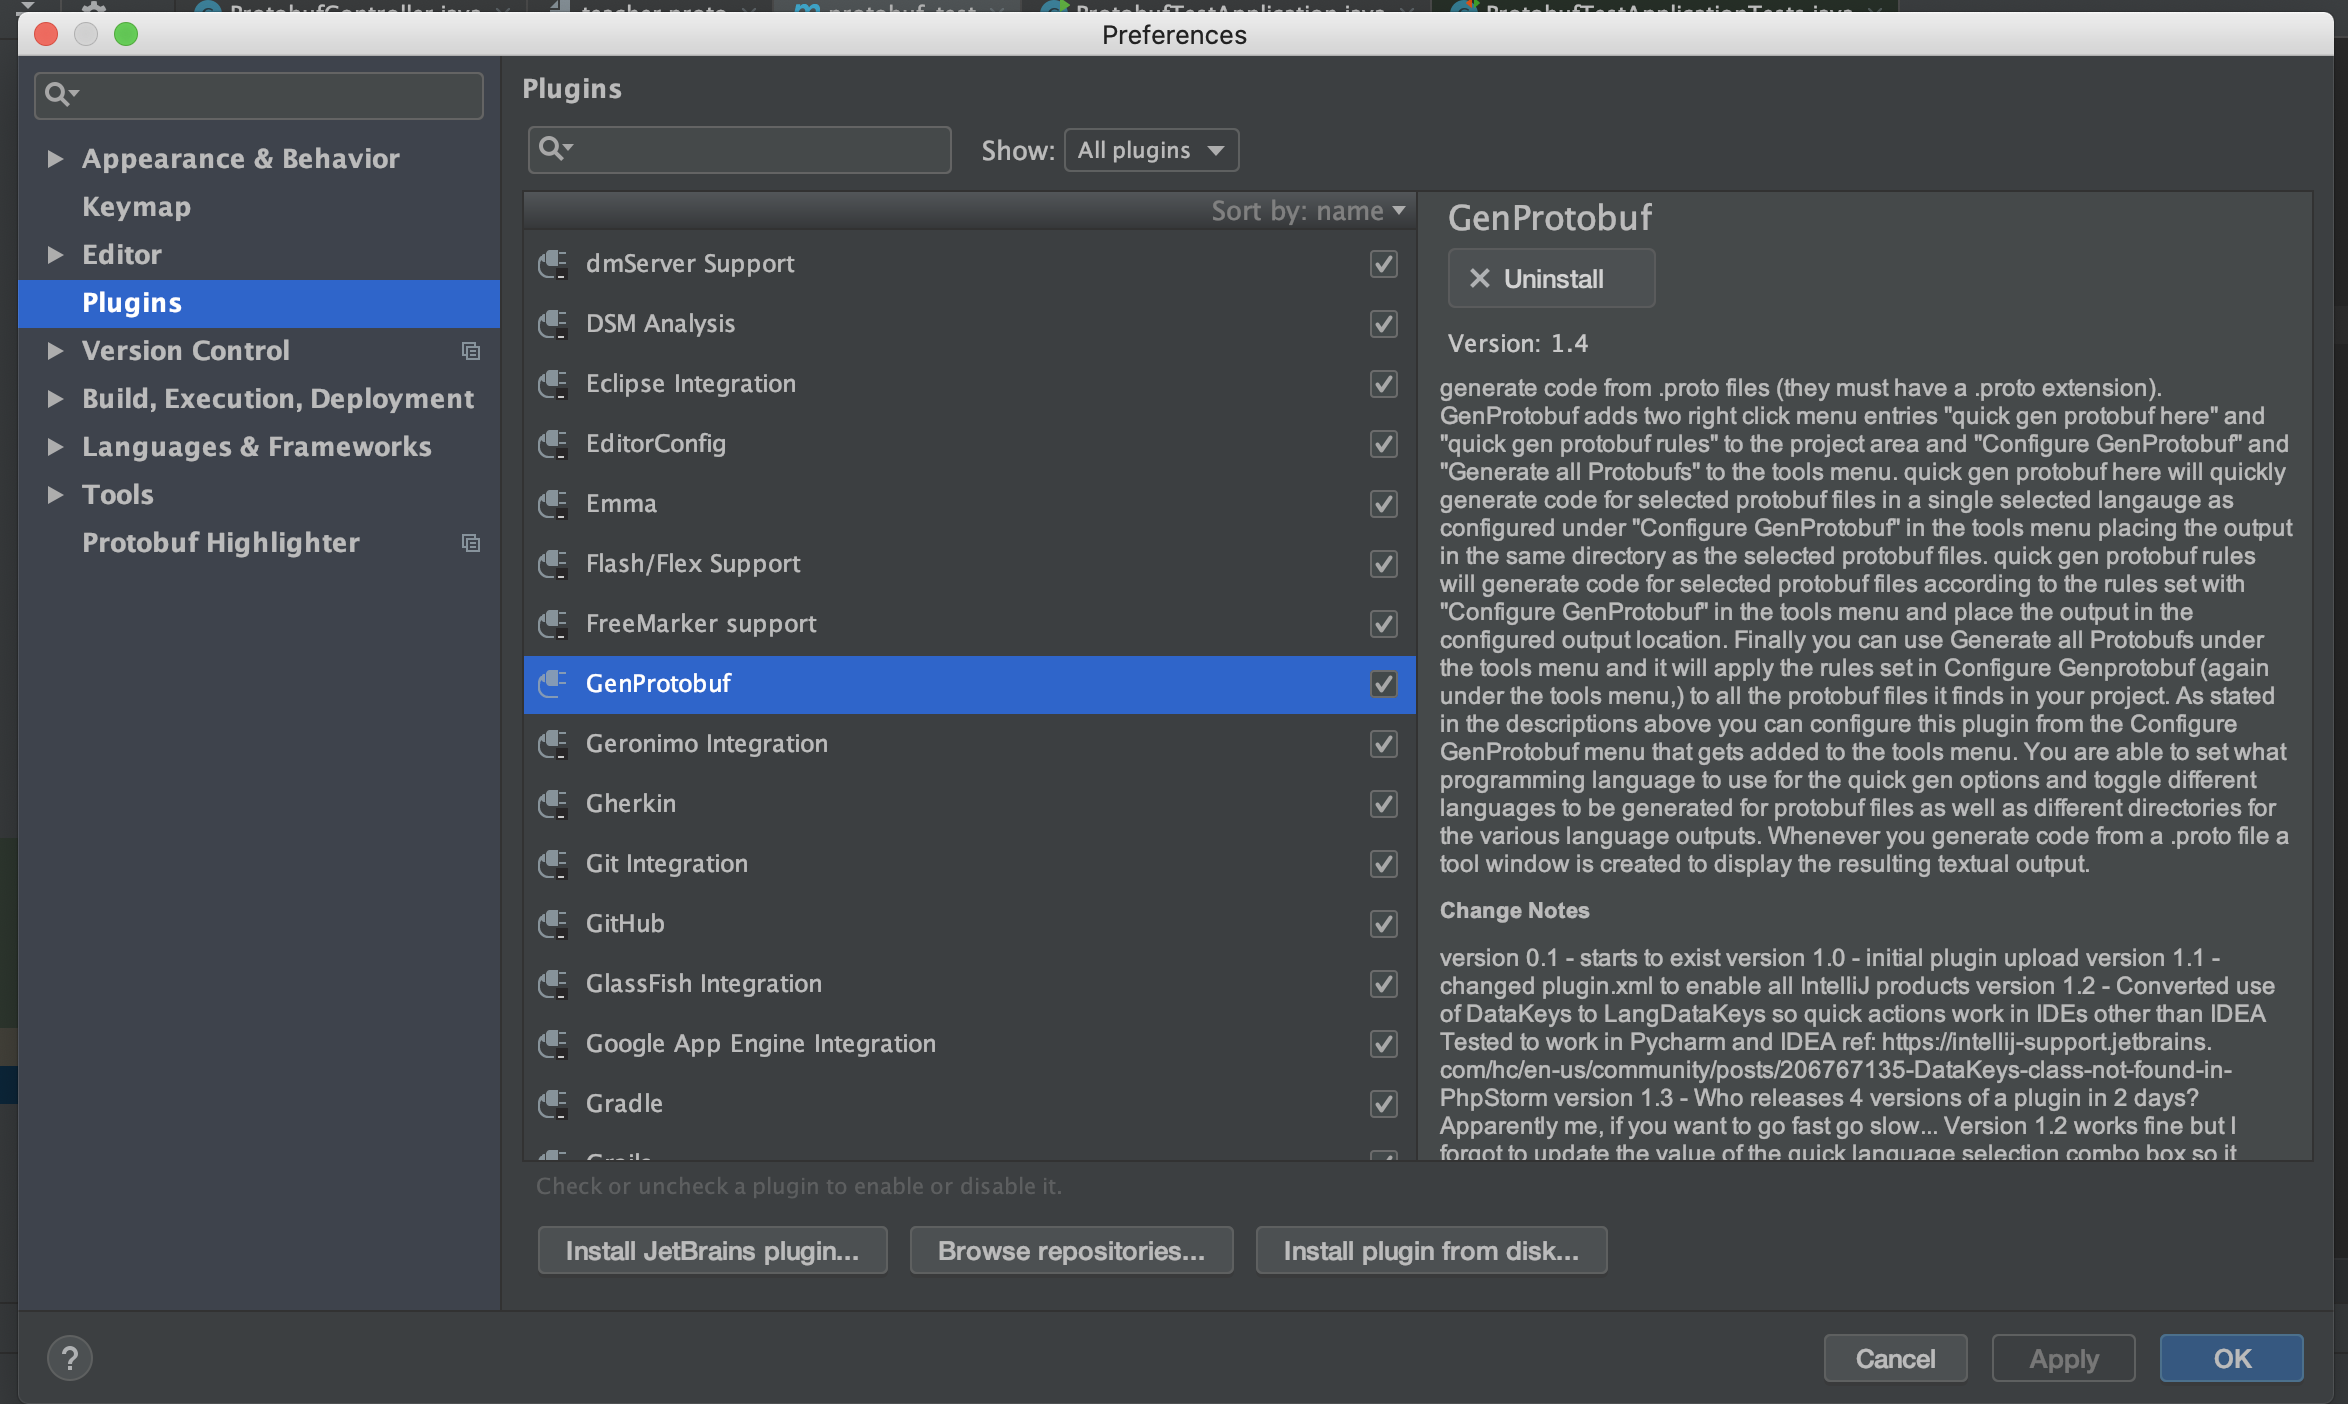The image size is (2348, 1404).
Task: Click the Emma plugin icon
Action: (553, 504)
